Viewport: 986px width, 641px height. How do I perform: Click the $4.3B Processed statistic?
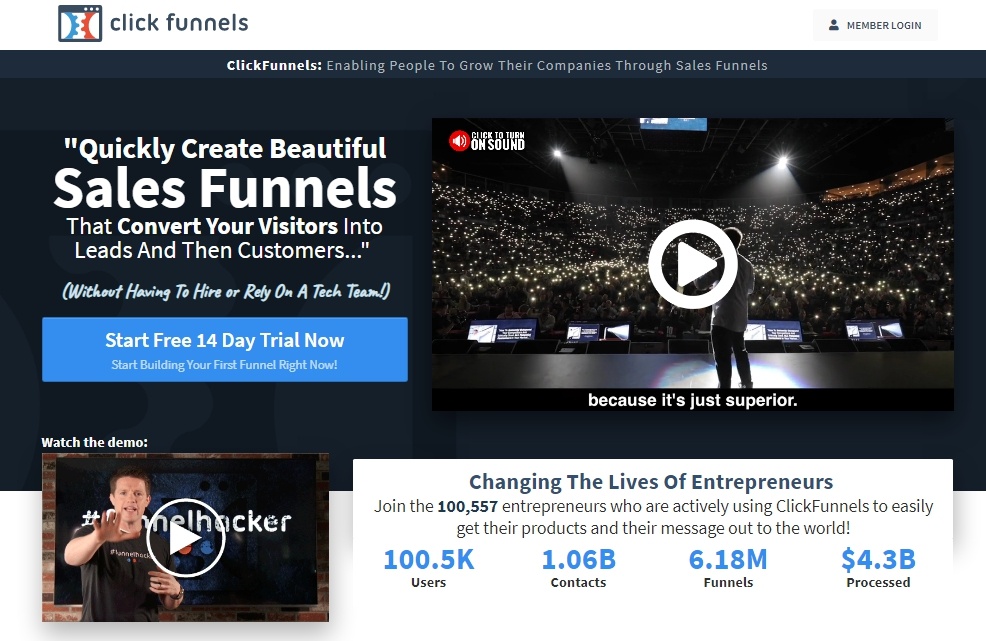click(878, 568)
